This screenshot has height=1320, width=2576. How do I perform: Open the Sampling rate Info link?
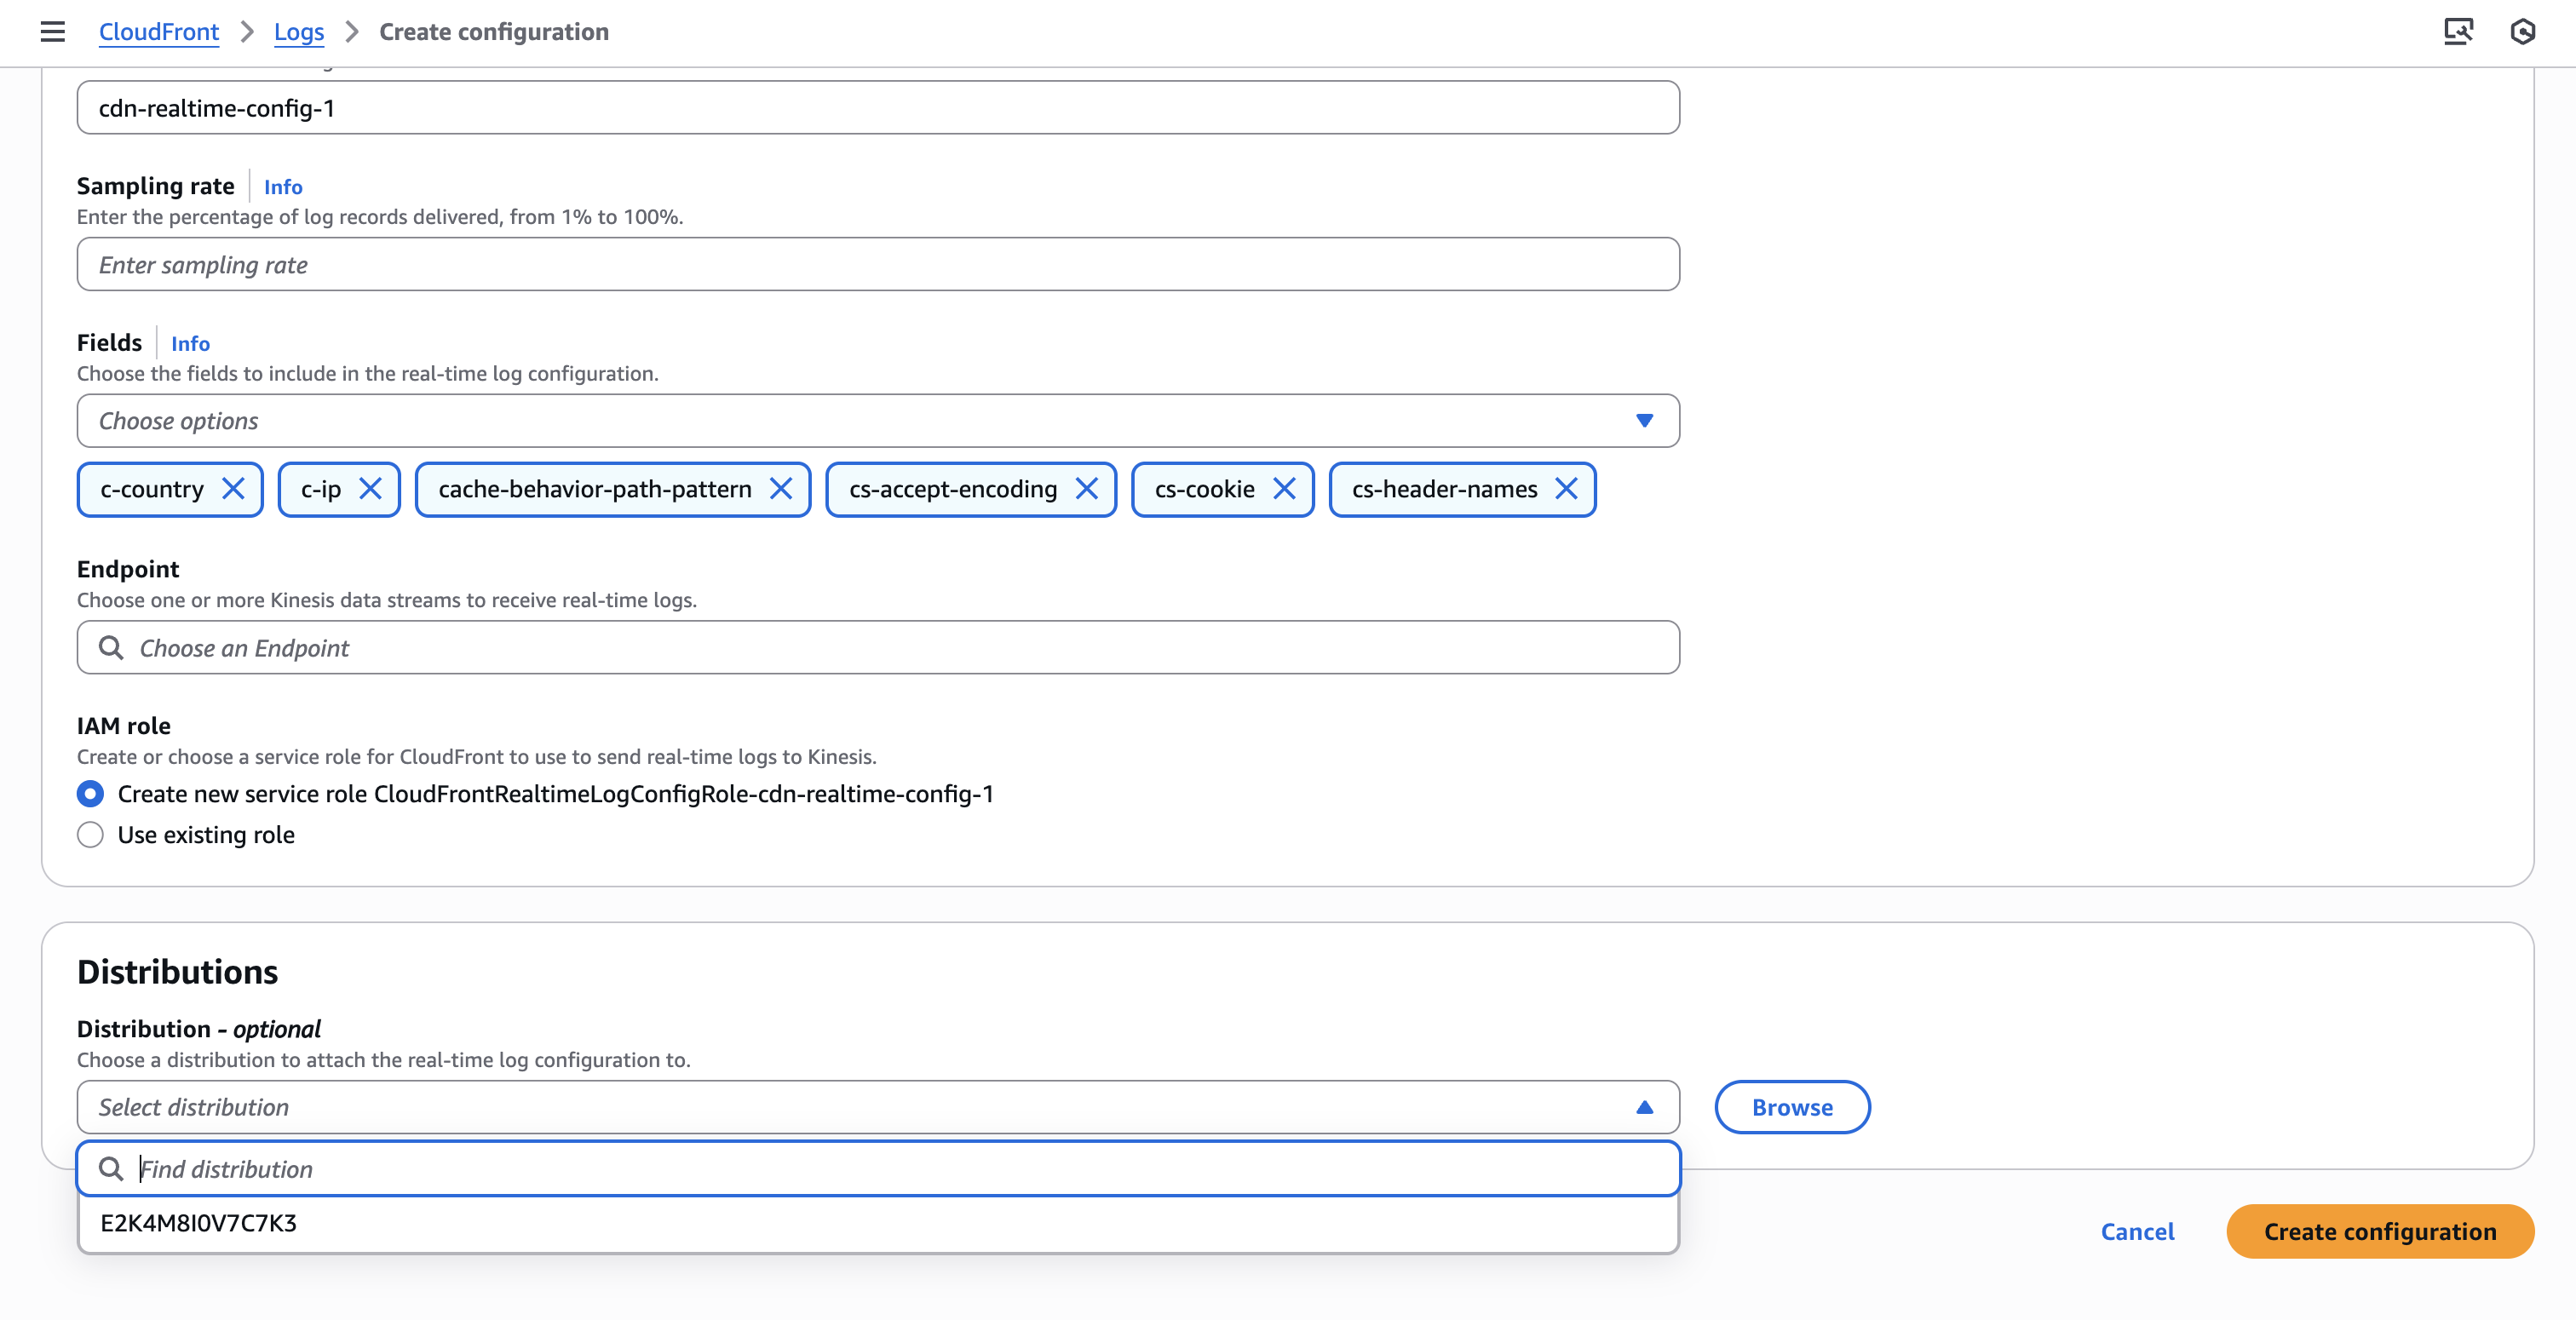click(x=282, y=186)
